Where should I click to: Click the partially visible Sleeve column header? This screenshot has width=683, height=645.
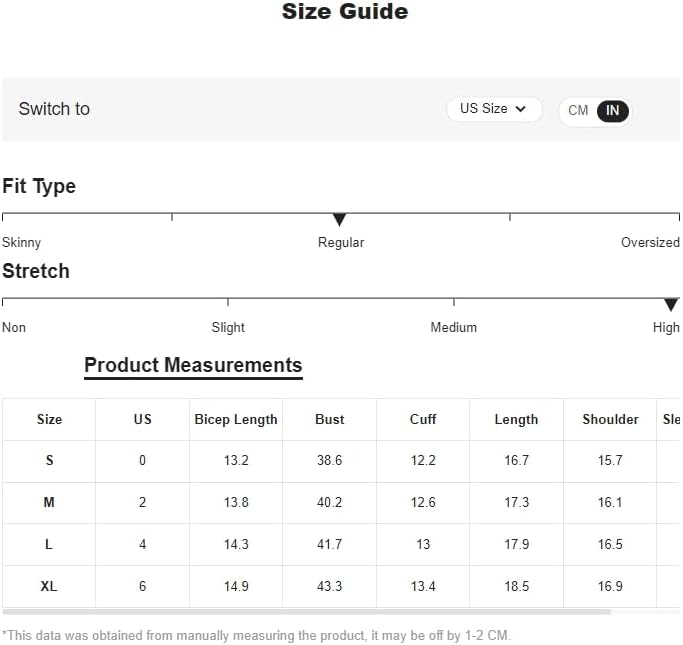[671, 419]
